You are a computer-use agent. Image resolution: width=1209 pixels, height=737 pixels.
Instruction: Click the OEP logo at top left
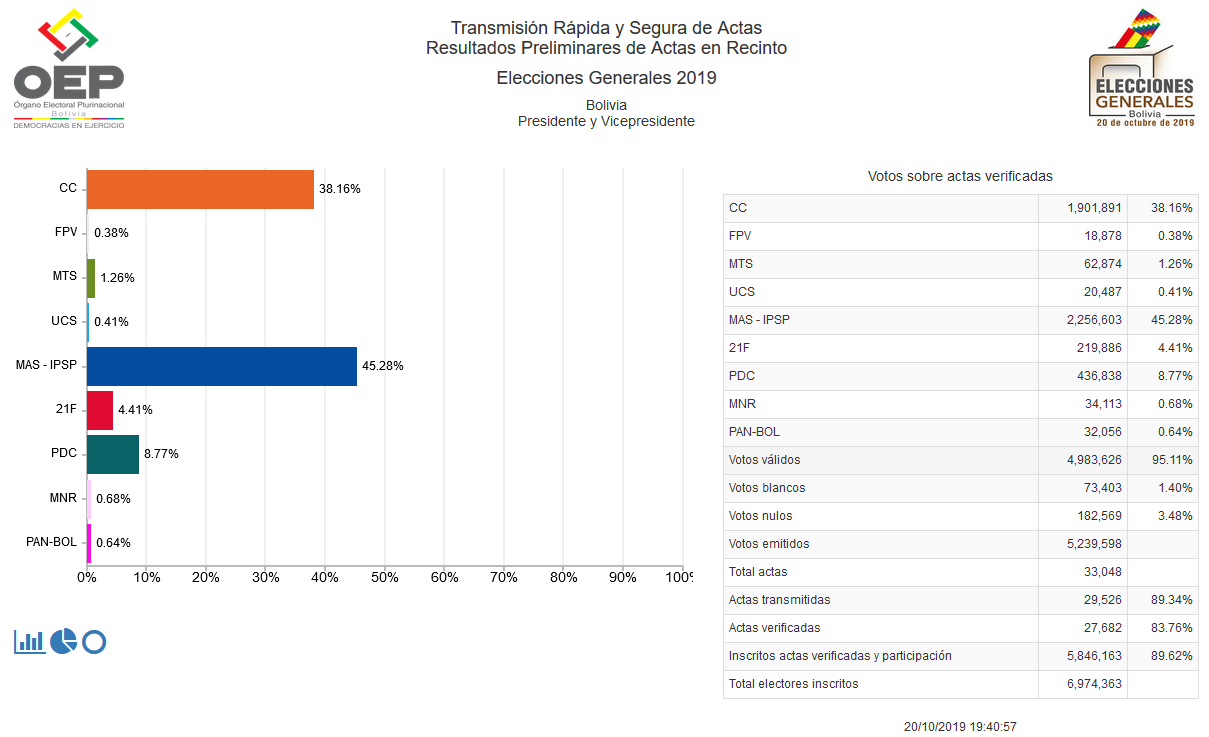coord(69,70)
